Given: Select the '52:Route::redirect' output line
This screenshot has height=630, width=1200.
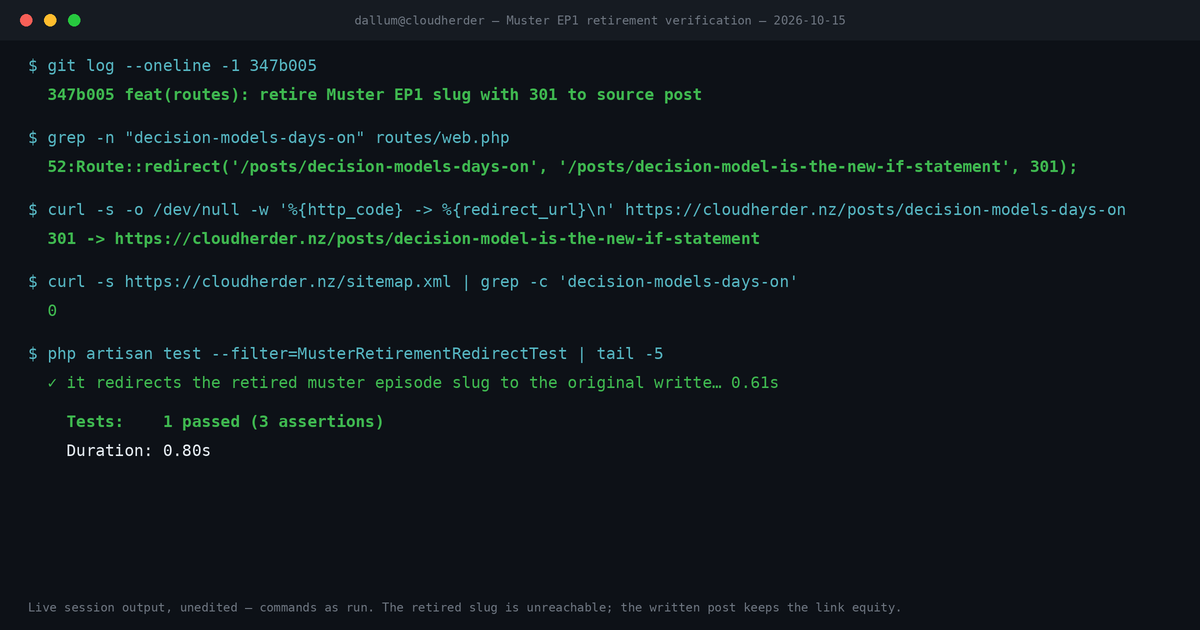Looking at the screenshot, I should coord(562,167).
